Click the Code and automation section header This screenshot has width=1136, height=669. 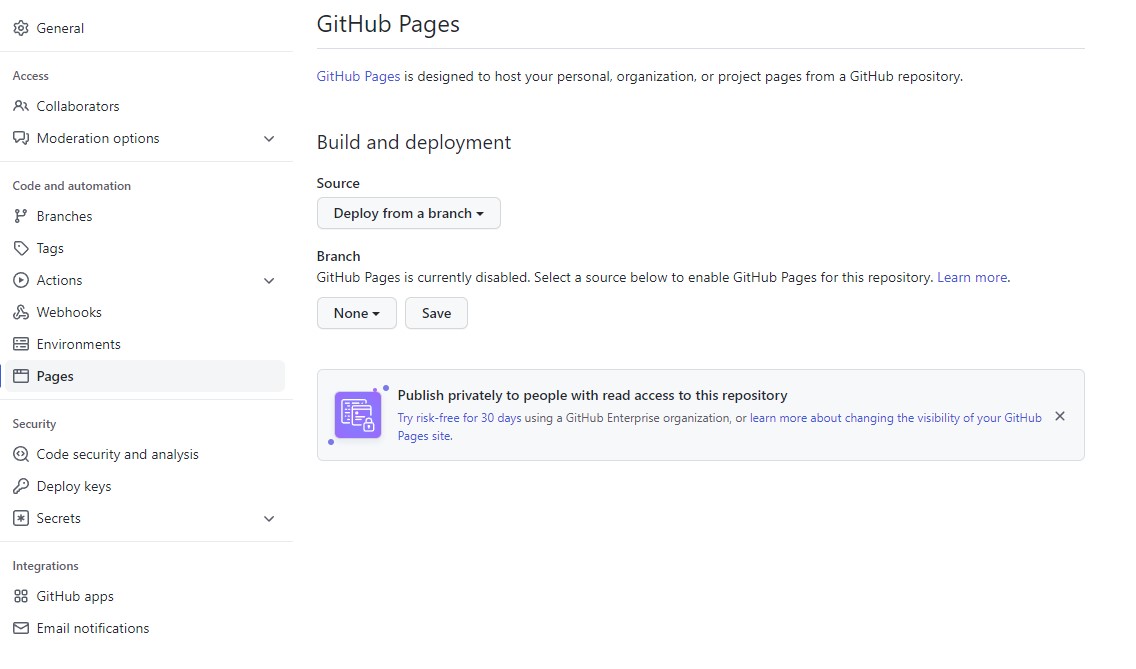point(72,186)
